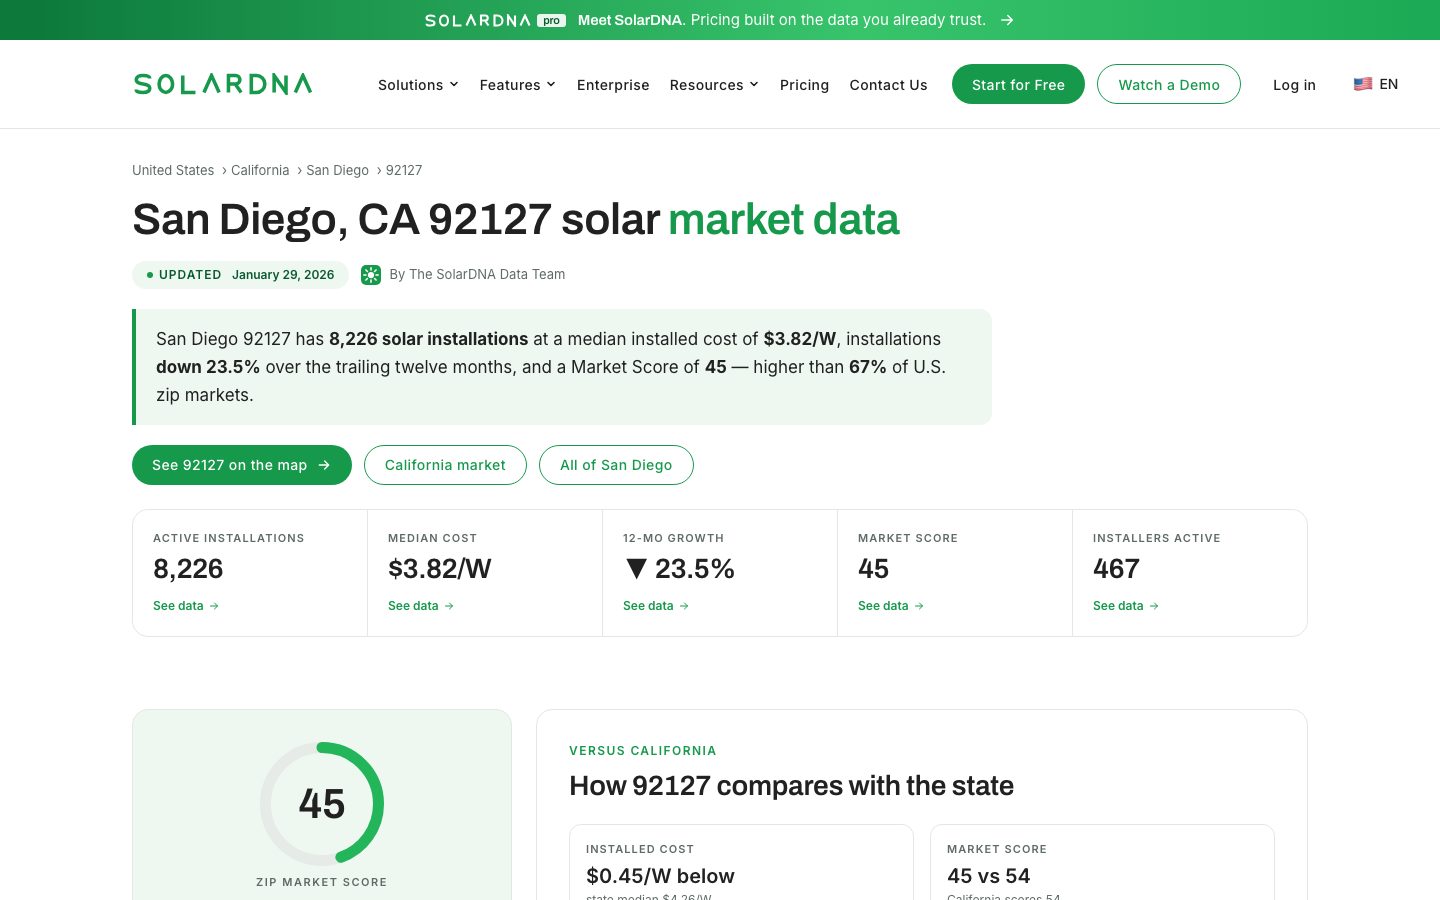The width and height of the screenshot is (1440, 900).
Task: Click the 23.5% growth value
Action: coord(679,569)
